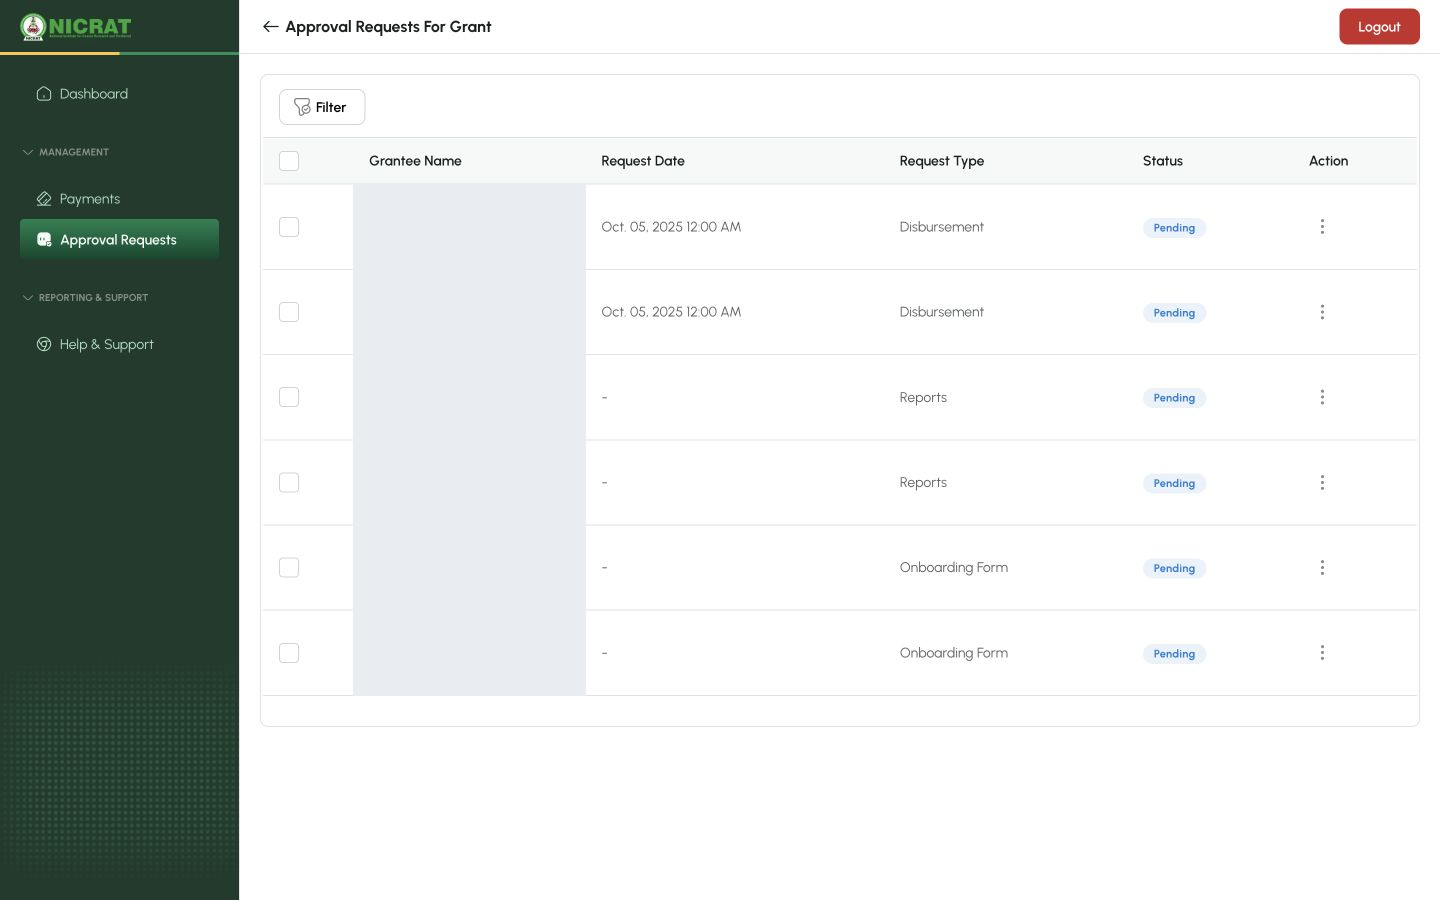
Task: Click the first row's Oct. 05, 2025 date
Action: click(x=671, y=227)
